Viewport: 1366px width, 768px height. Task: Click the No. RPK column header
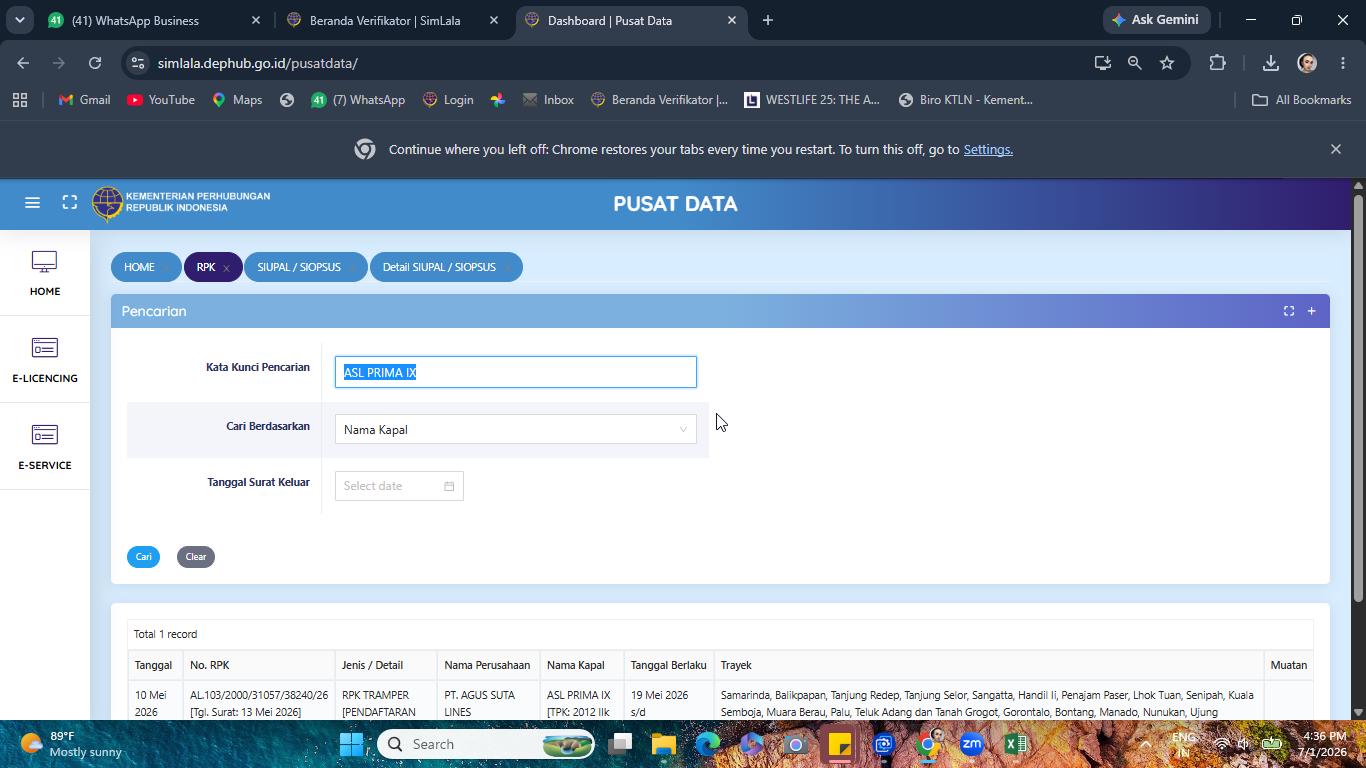[259, 665]
